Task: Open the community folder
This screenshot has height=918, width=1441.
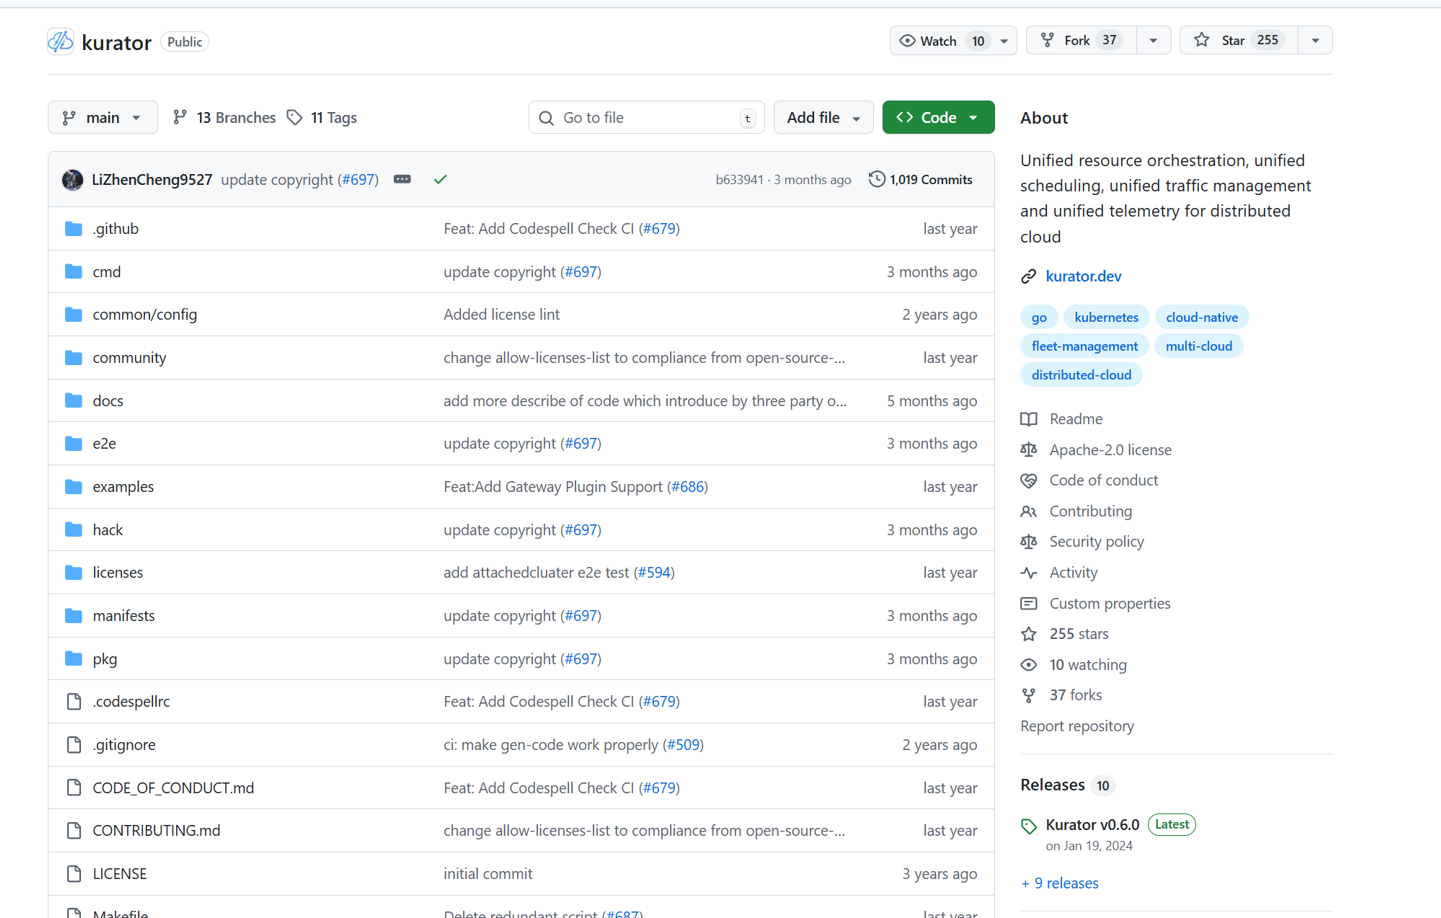Action: 129,358
